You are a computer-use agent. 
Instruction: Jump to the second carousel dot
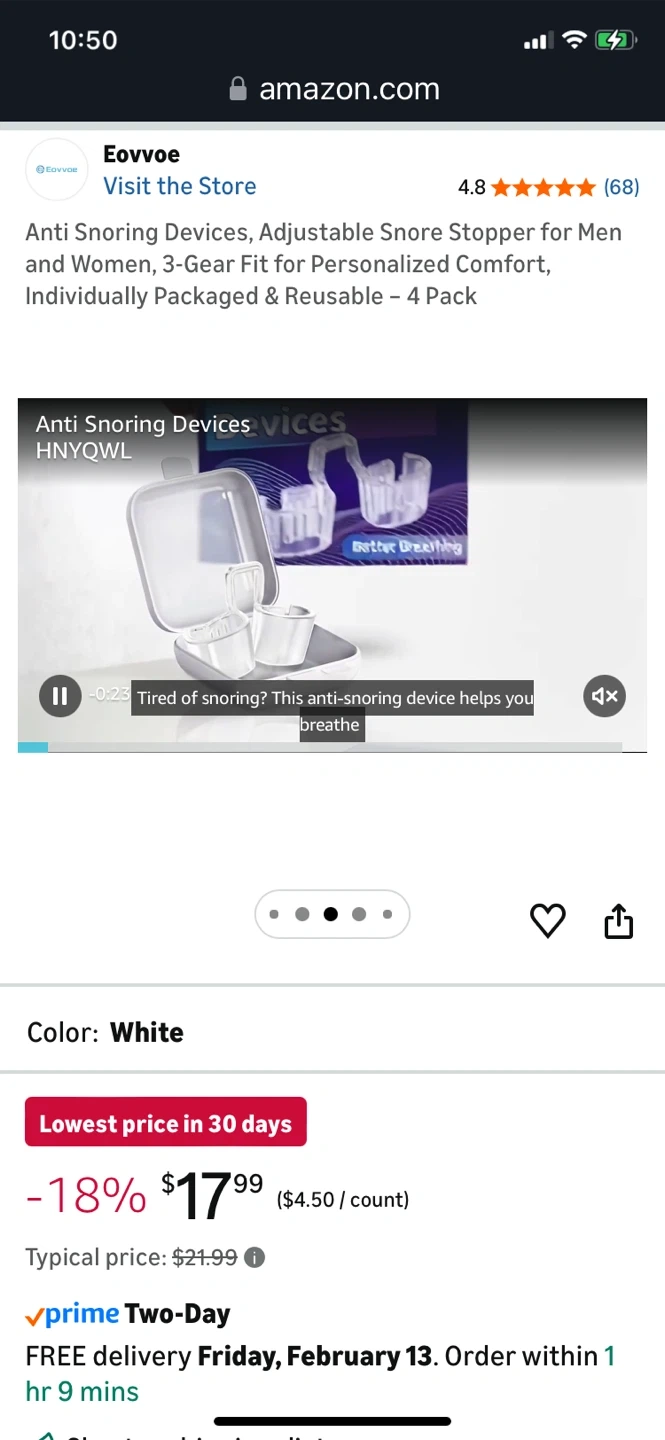coord(302,914)
